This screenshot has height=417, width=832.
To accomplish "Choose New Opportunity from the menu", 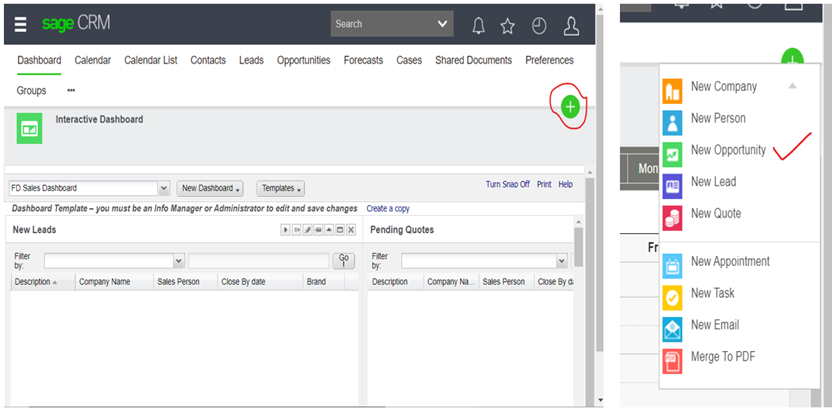I will click(x=728, y=150).
